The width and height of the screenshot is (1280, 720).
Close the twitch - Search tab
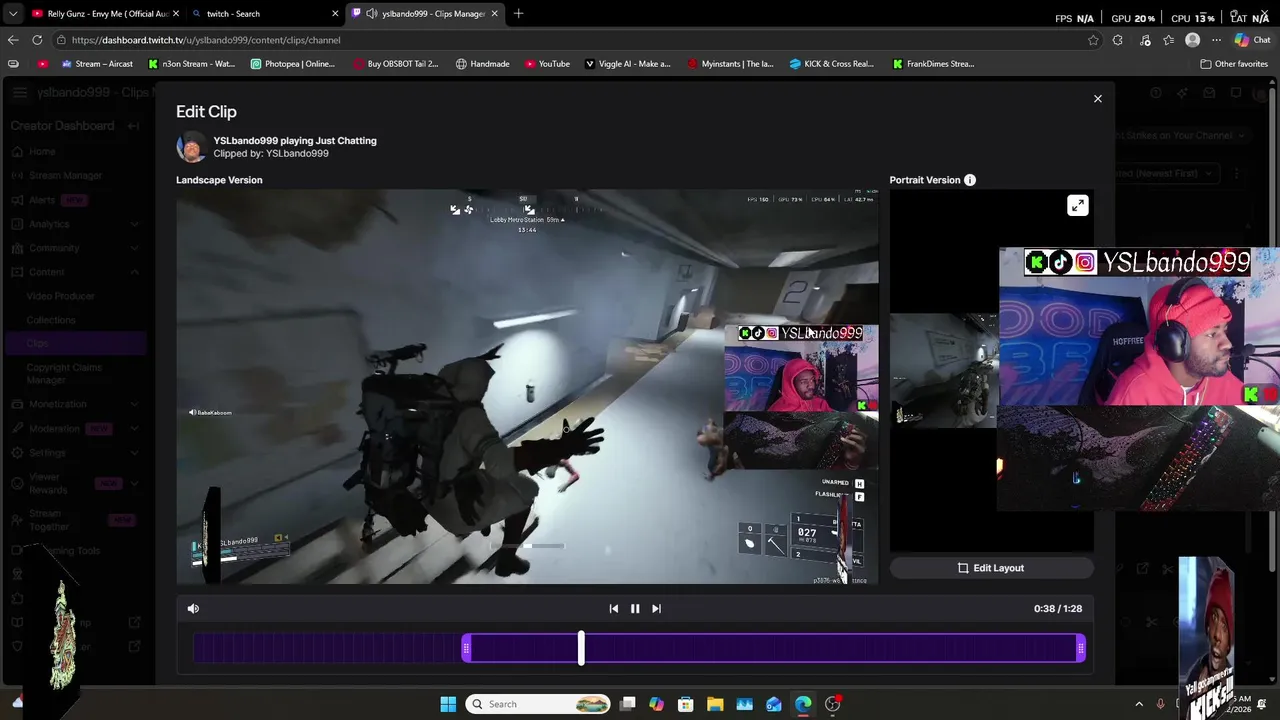coord(335,14)
